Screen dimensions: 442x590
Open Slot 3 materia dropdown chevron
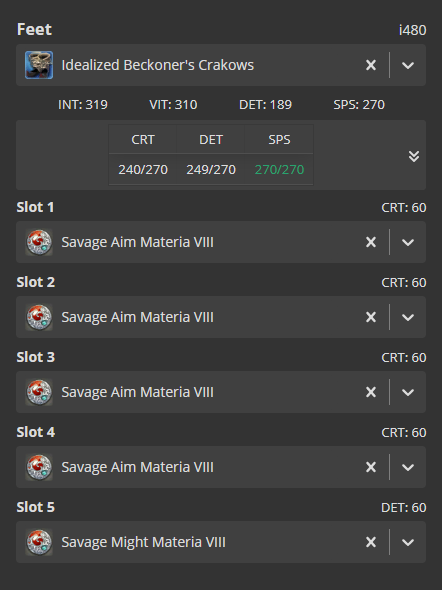[408, 392]
